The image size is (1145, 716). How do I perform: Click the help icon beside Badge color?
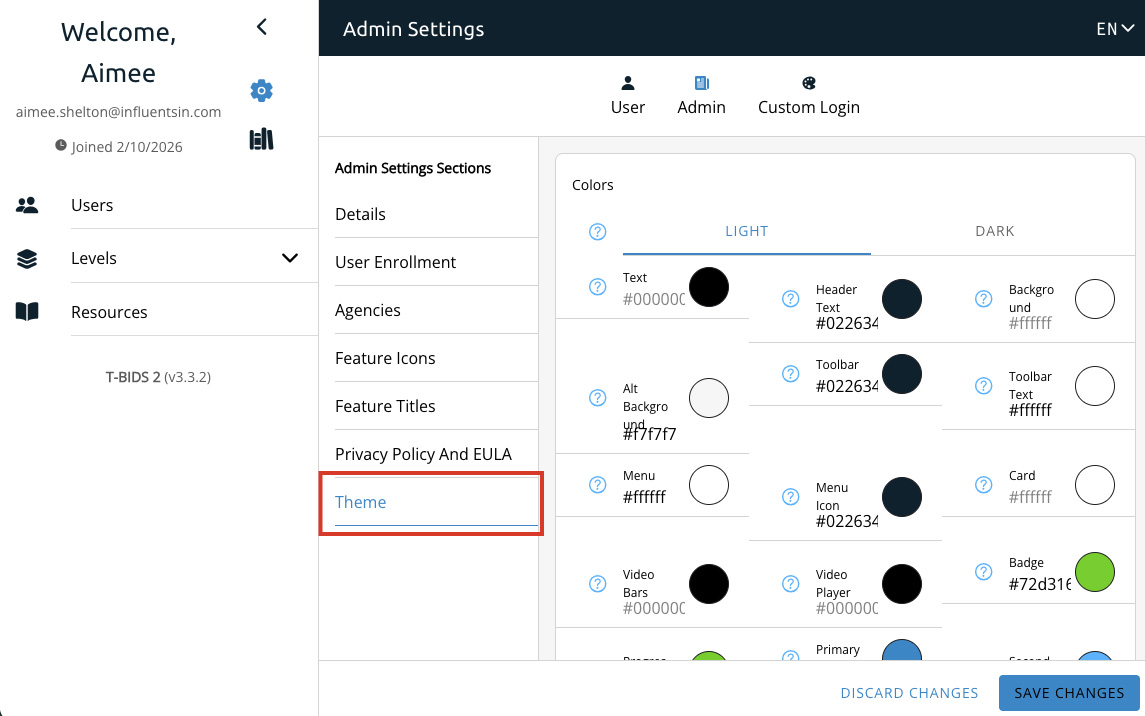pyautogui.click(x=983, y=572)
